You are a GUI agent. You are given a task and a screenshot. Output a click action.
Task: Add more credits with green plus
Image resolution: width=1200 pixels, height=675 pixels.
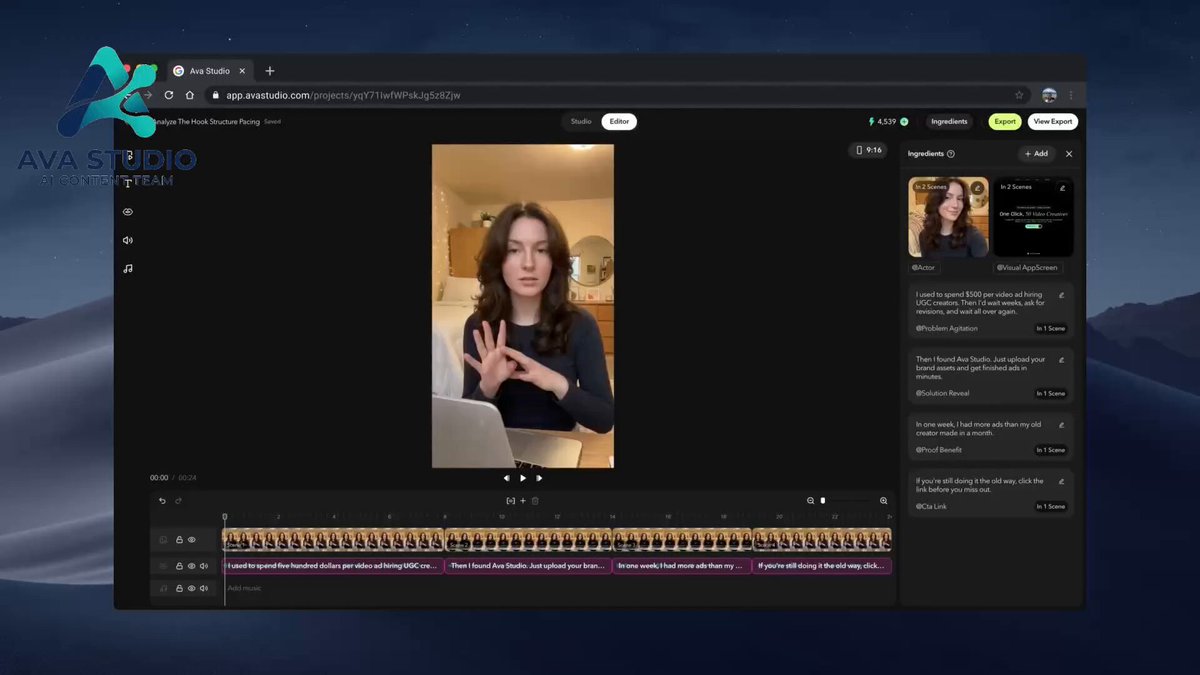(x=904, y=122)
